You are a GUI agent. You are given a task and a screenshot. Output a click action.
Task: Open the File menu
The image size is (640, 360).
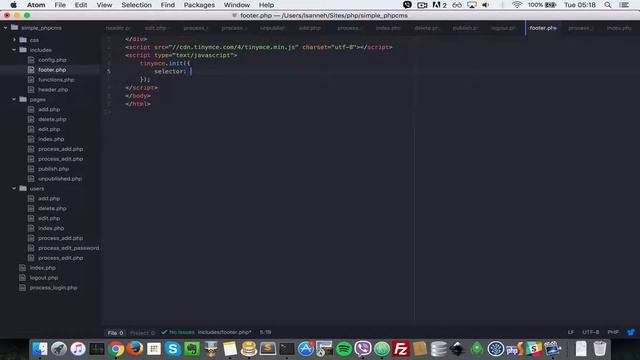click(60, 5)
